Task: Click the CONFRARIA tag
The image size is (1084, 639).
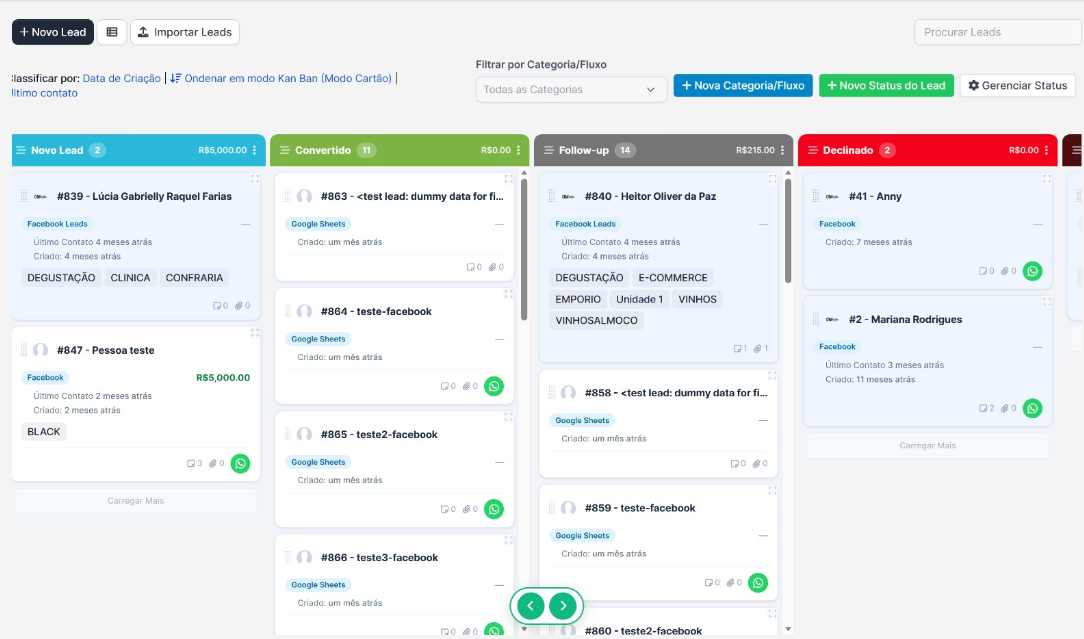Action: tap(194, 278)
